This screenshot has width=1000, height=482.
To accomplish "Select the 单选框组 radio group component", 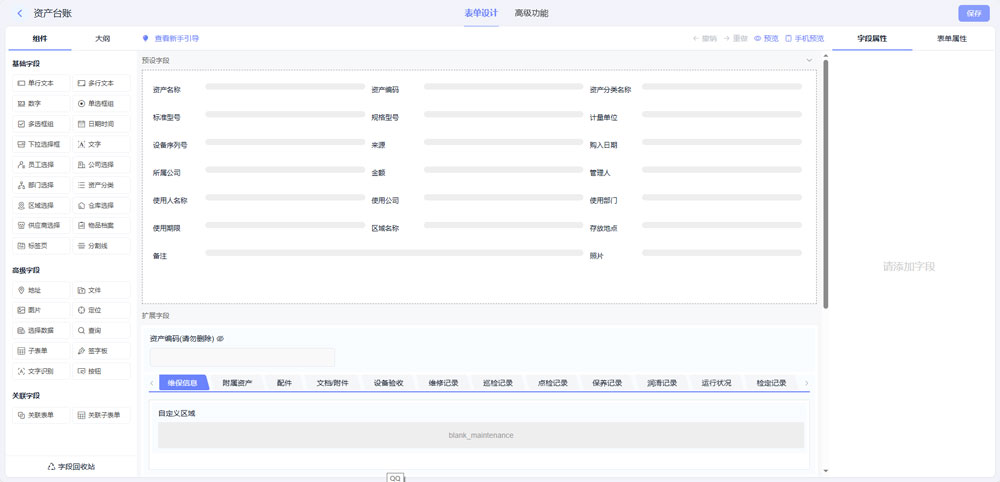I will (x=102, y=103).
